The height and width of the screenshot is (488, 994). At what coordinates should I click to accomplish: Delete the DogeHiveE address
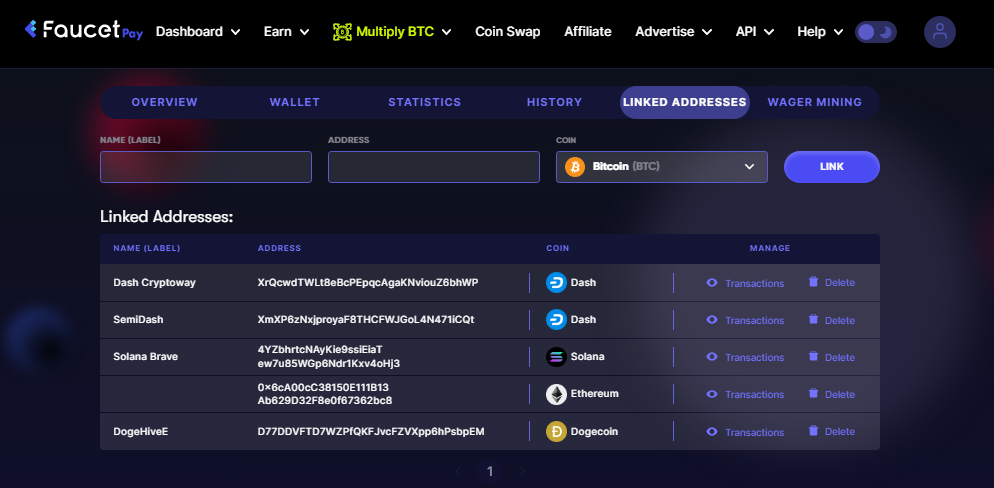pyautogui.click(x=832, y=432)
